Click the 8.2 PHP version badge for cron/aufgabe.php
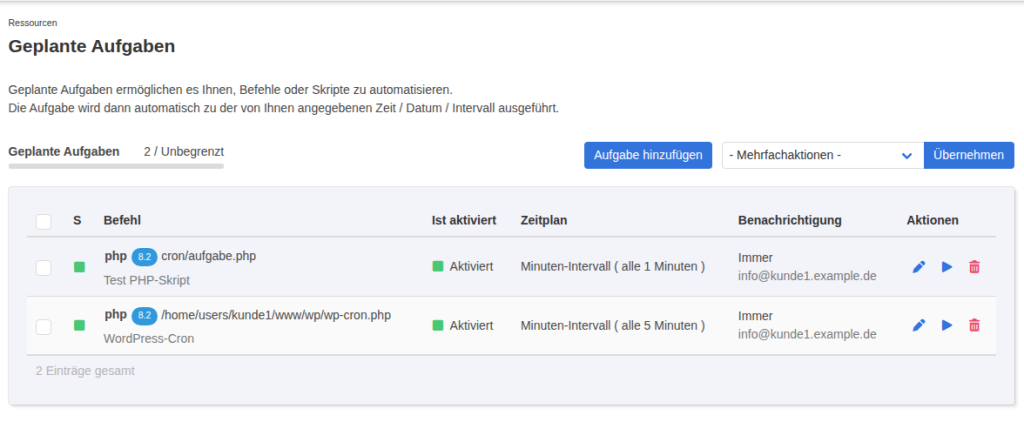This screenshot has height=422, width=1024. pos(144,257)
